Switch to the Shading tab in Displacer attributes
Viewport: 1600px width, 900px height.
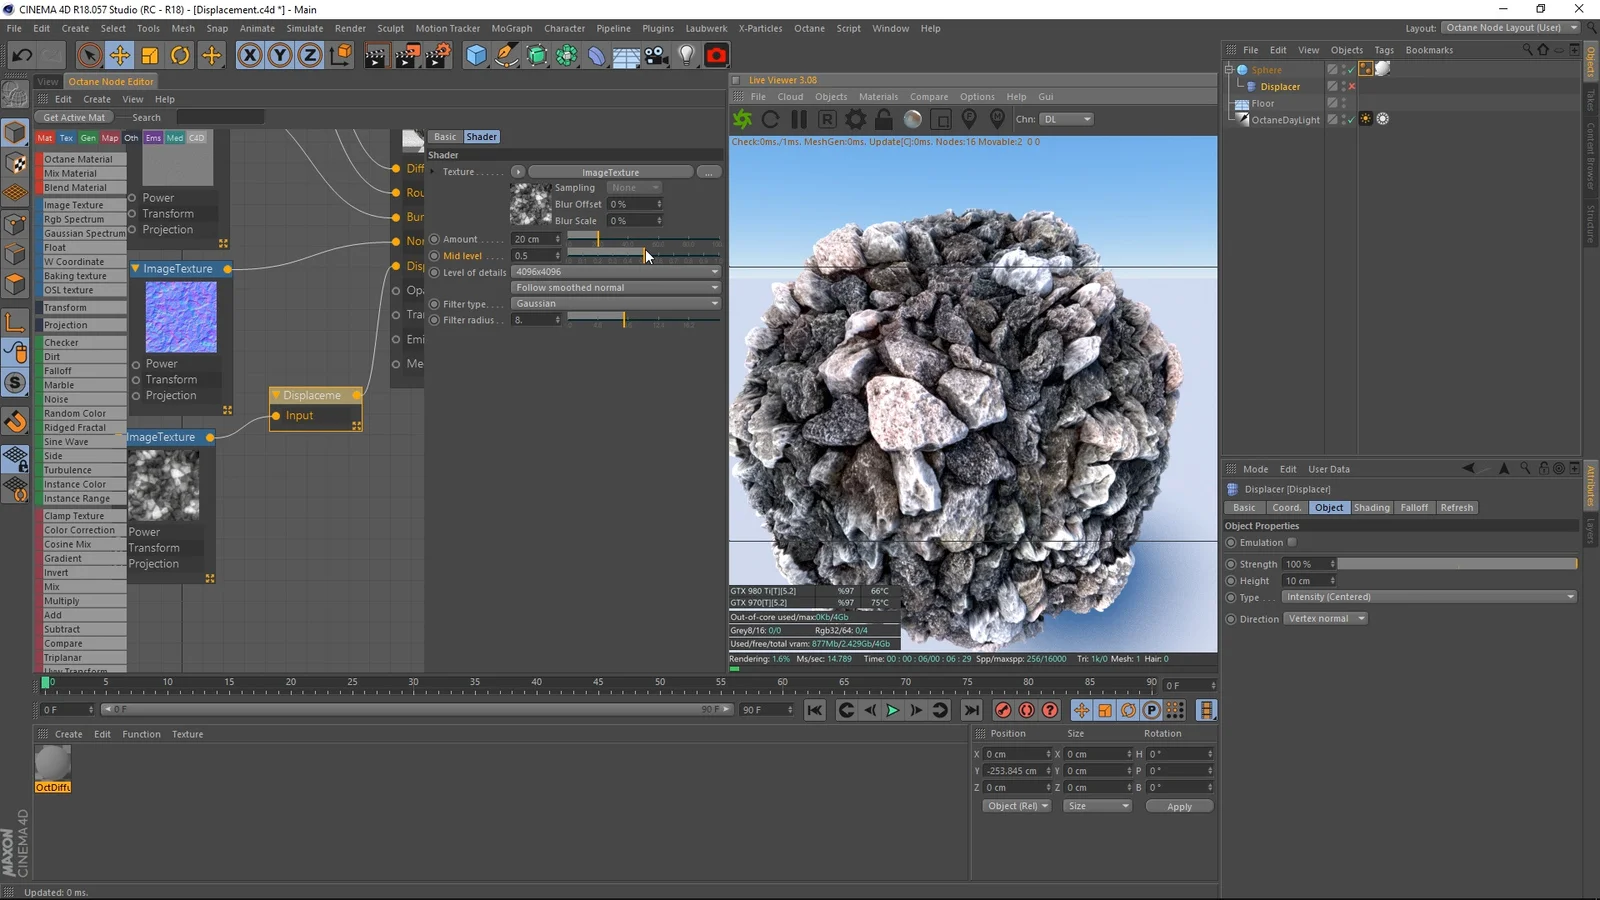1371,507
